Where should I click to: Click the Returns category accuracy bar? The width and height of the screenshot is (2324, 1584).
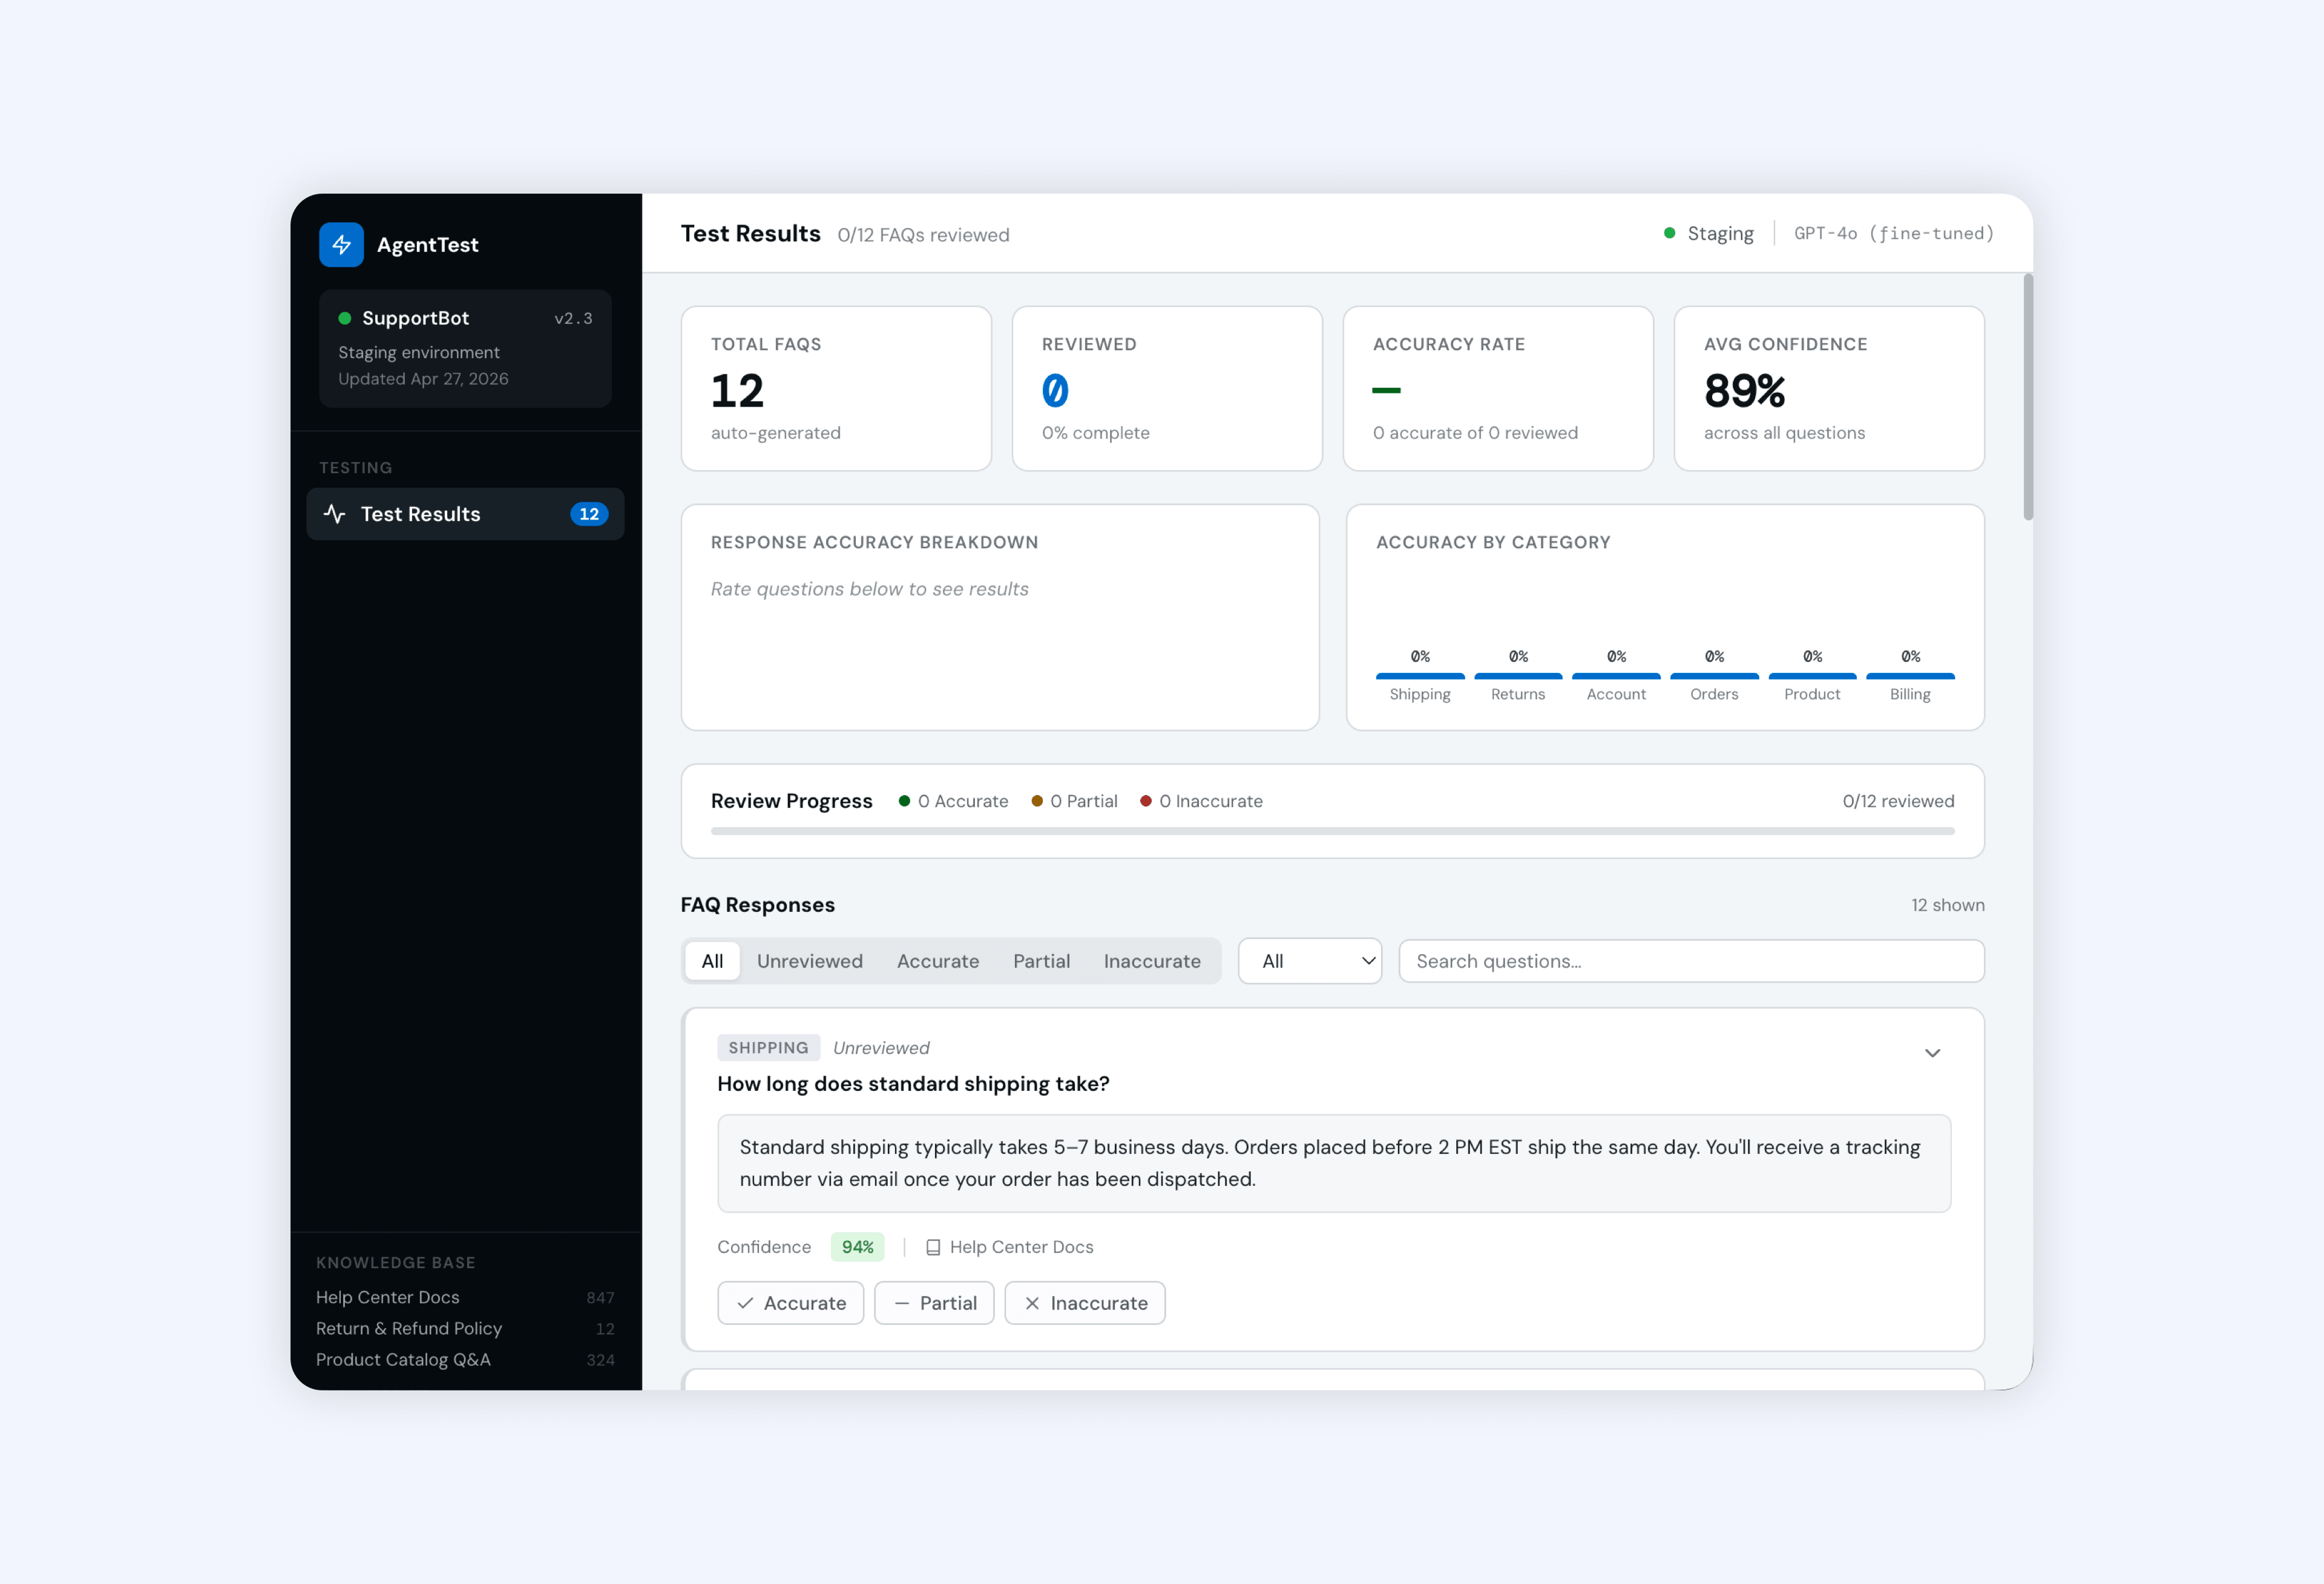[x=1518, y=677]
